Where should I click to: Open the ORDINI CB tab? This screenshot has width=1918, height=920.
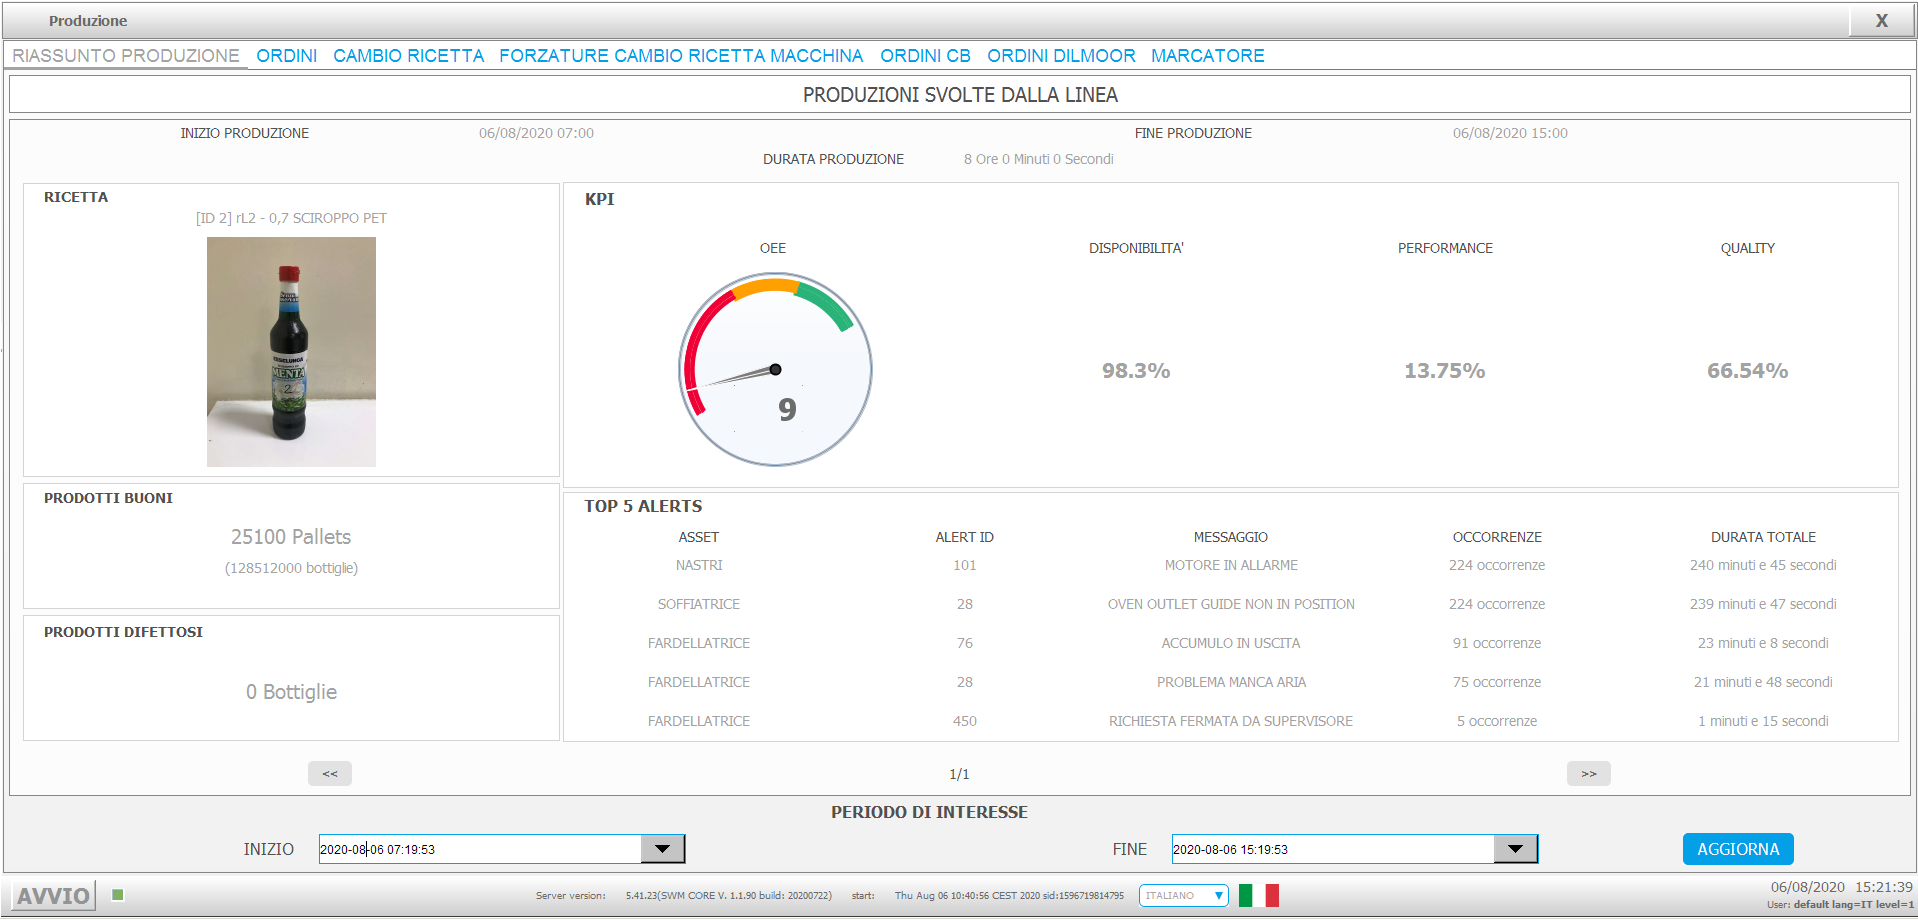pos(925,56)
